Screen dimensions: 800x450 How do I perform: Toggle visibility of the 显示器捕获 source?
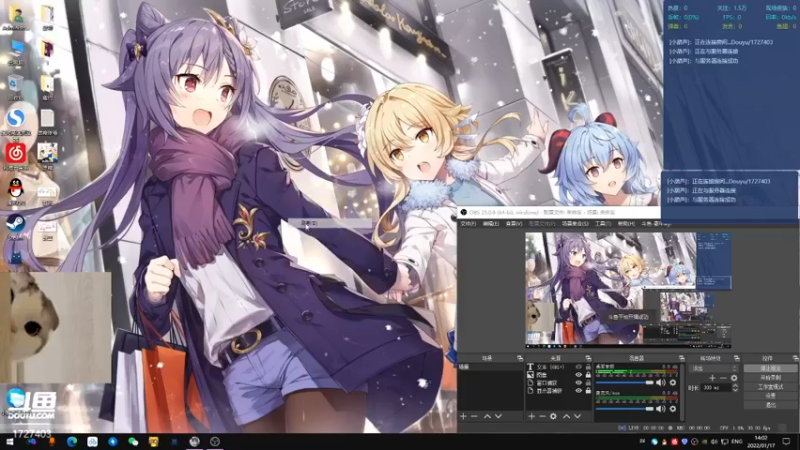(x=579, y=390)
